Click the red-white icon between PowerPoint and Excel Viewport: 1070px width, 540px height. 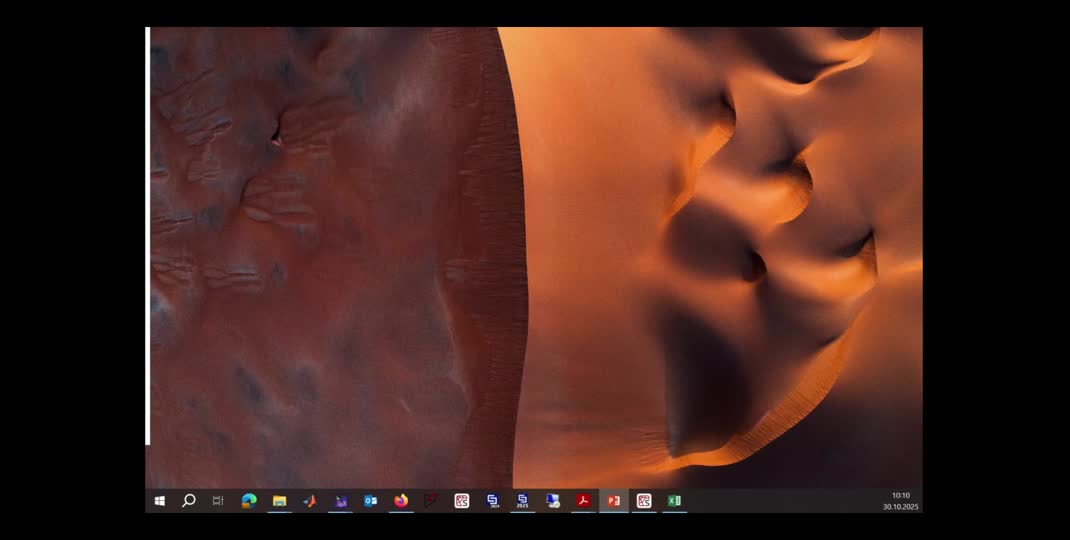click(644, 501)
